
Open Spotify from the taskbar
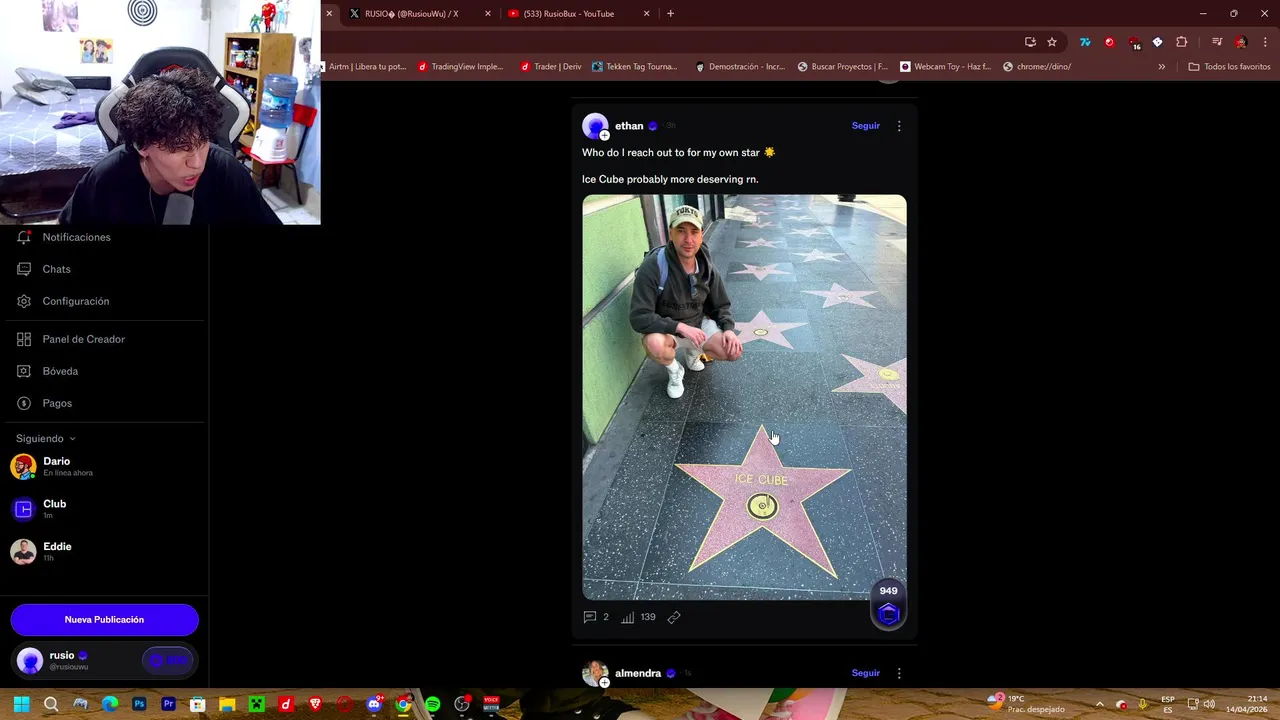pyautogui.click(x=432, y=704)
